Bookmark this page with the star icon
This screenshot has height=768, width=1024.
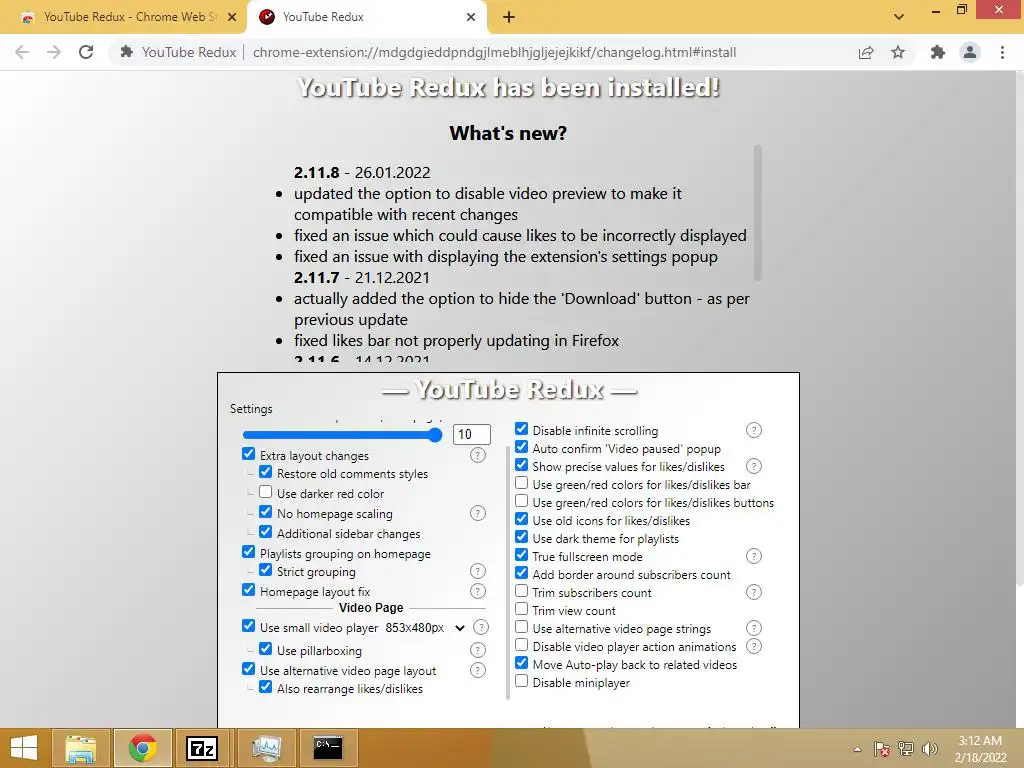pos(898,52)
